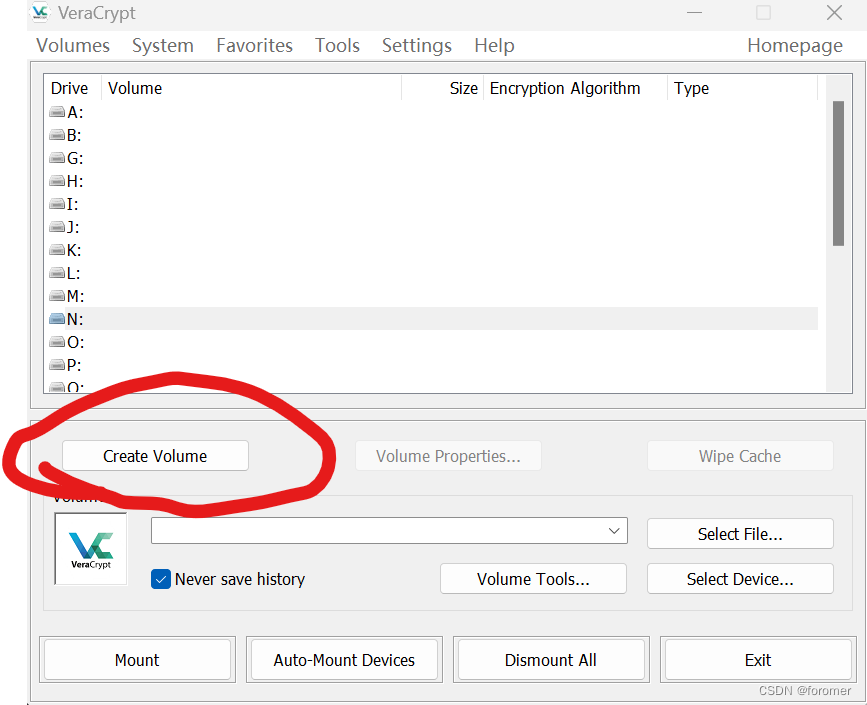Viewport: 867px width, 705px height.
Task: Sort by the Size column header
Action: coord(442,88)
